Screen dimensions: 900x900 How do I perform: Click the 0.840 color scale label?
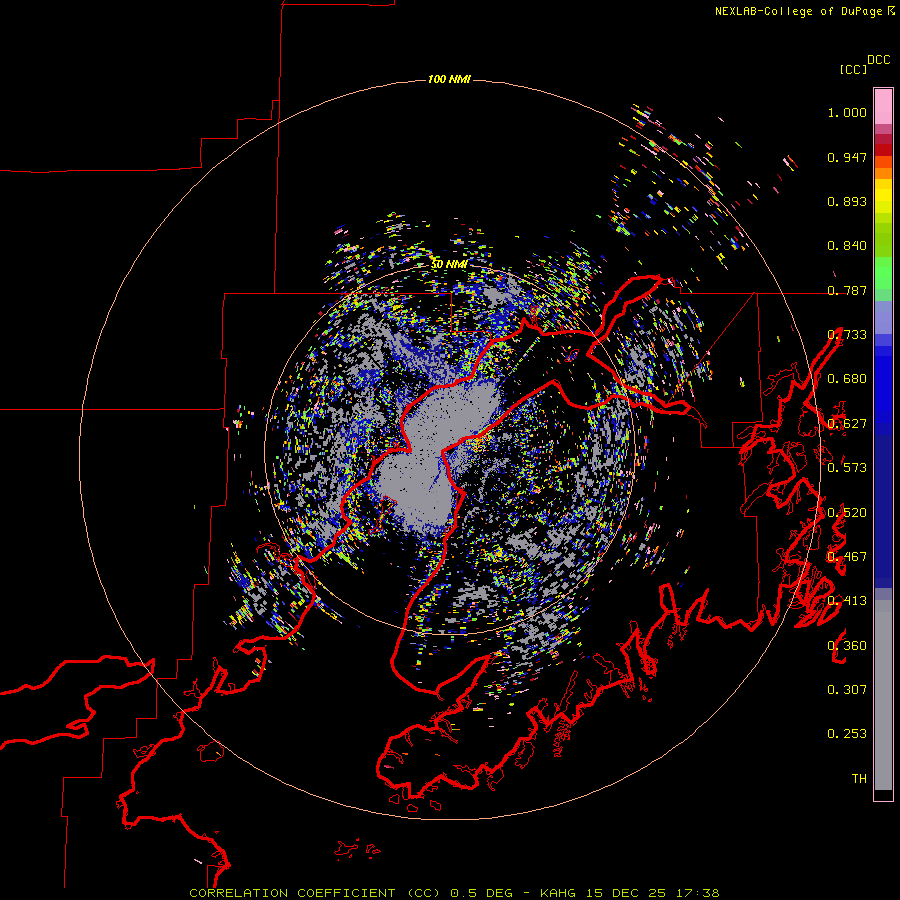(847, 246)
